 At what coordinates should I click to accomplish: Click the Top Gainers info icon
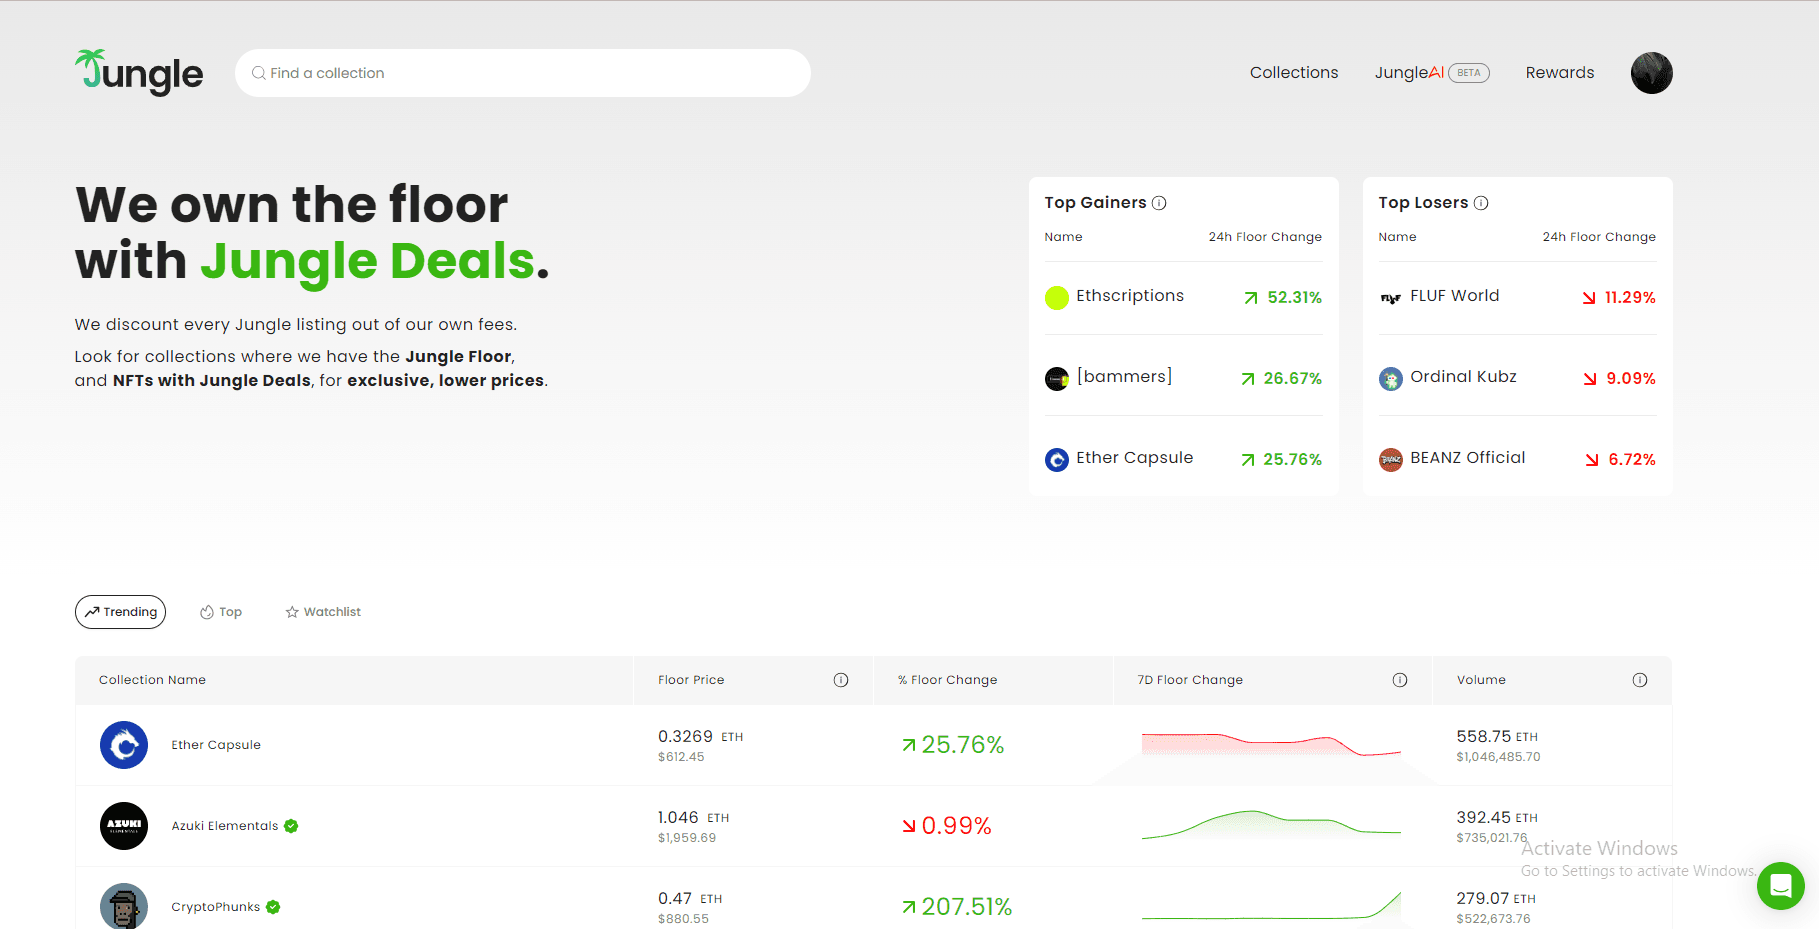coord(1159,203)
